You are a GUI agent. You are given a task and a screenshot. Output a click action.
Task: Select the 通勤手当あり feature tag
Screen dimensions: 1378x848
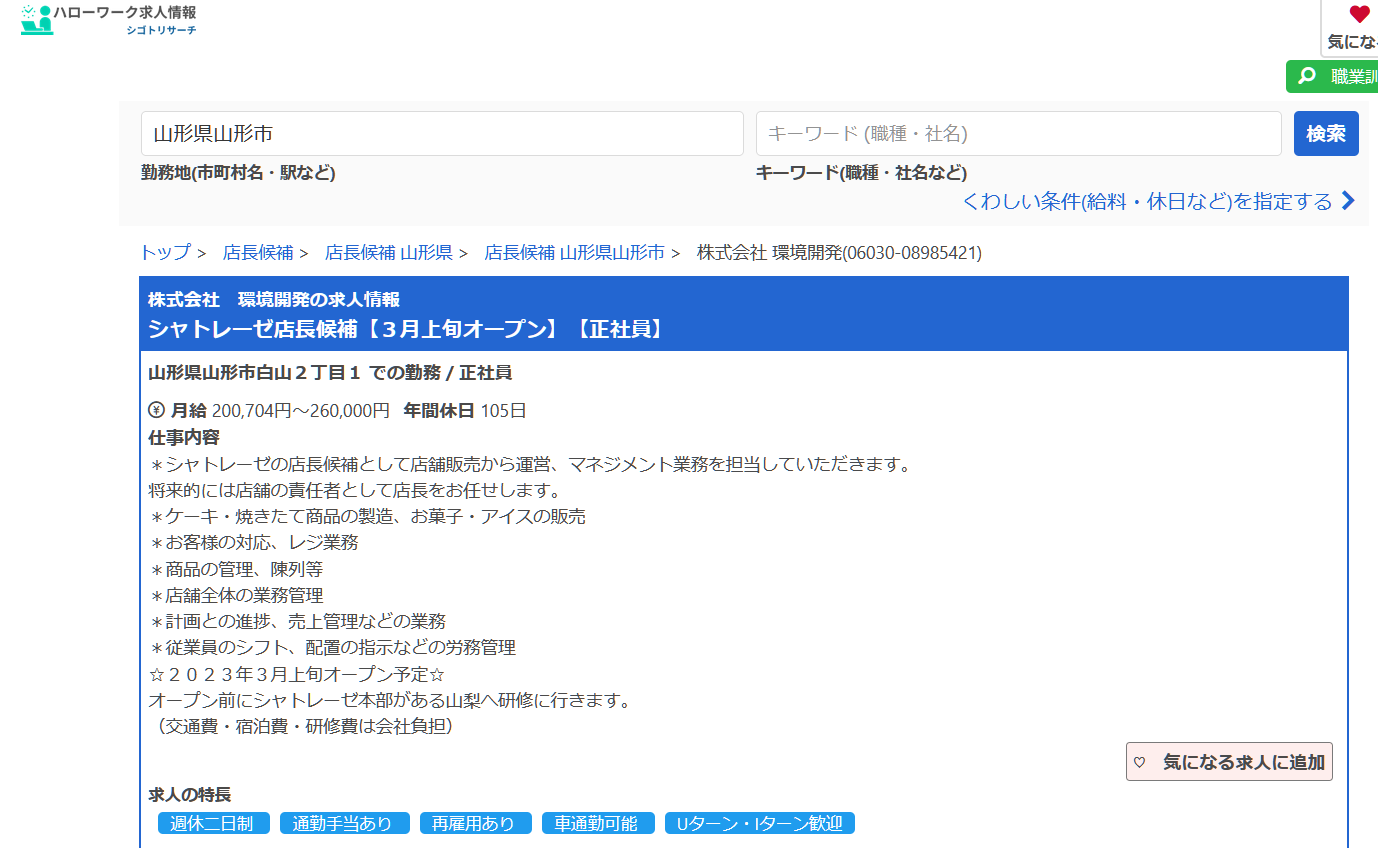pos(344,824)
